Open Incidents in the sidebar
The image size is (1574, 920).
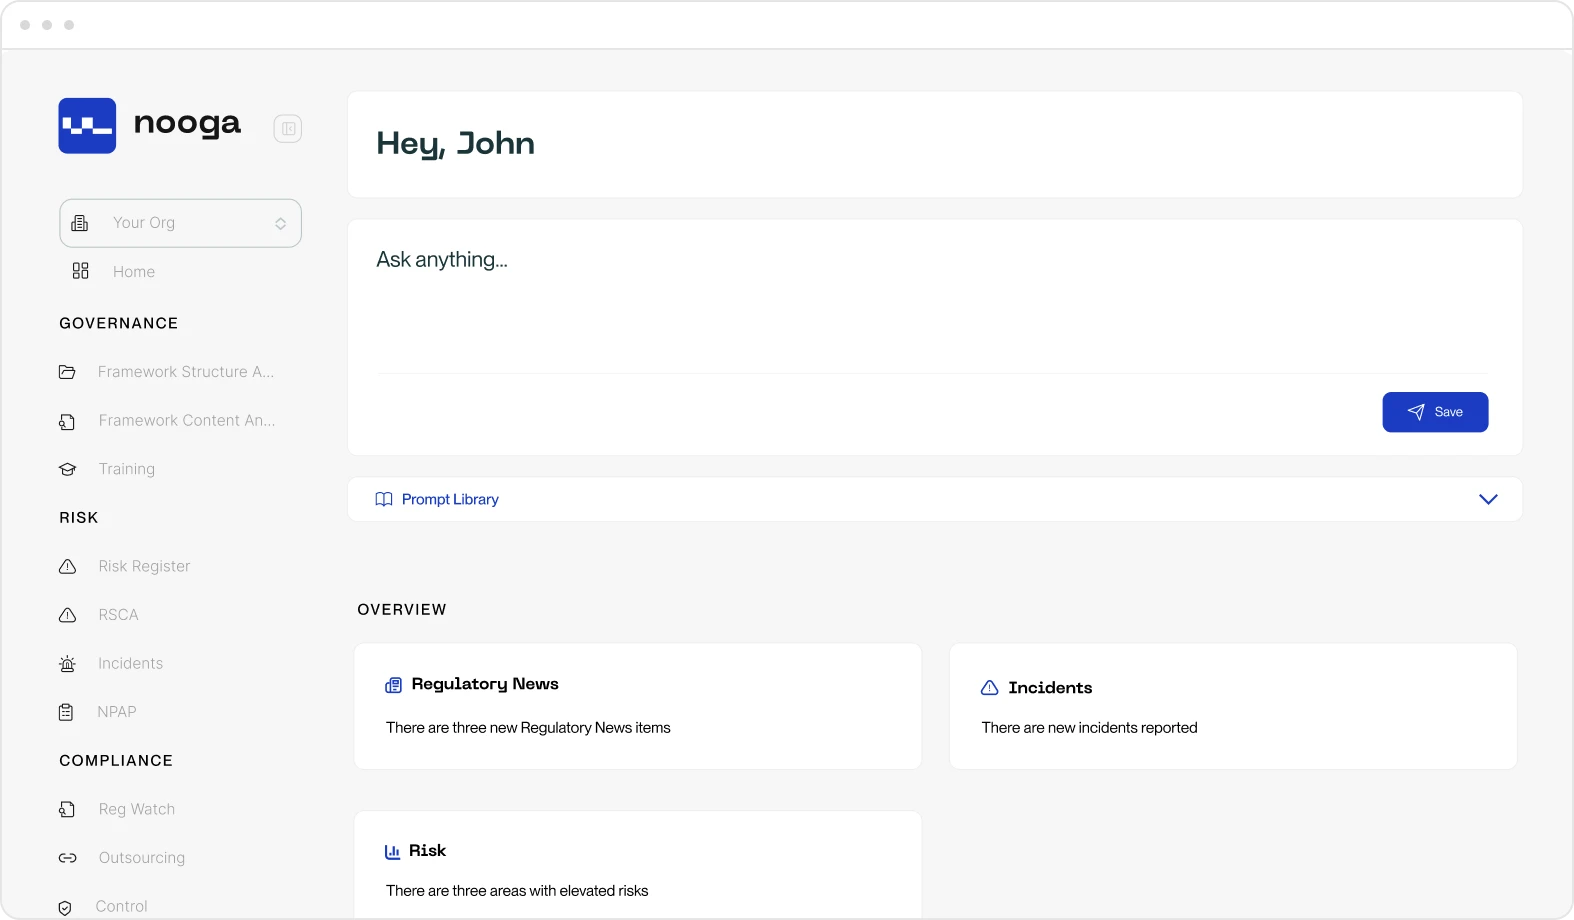tap(130, 663)
